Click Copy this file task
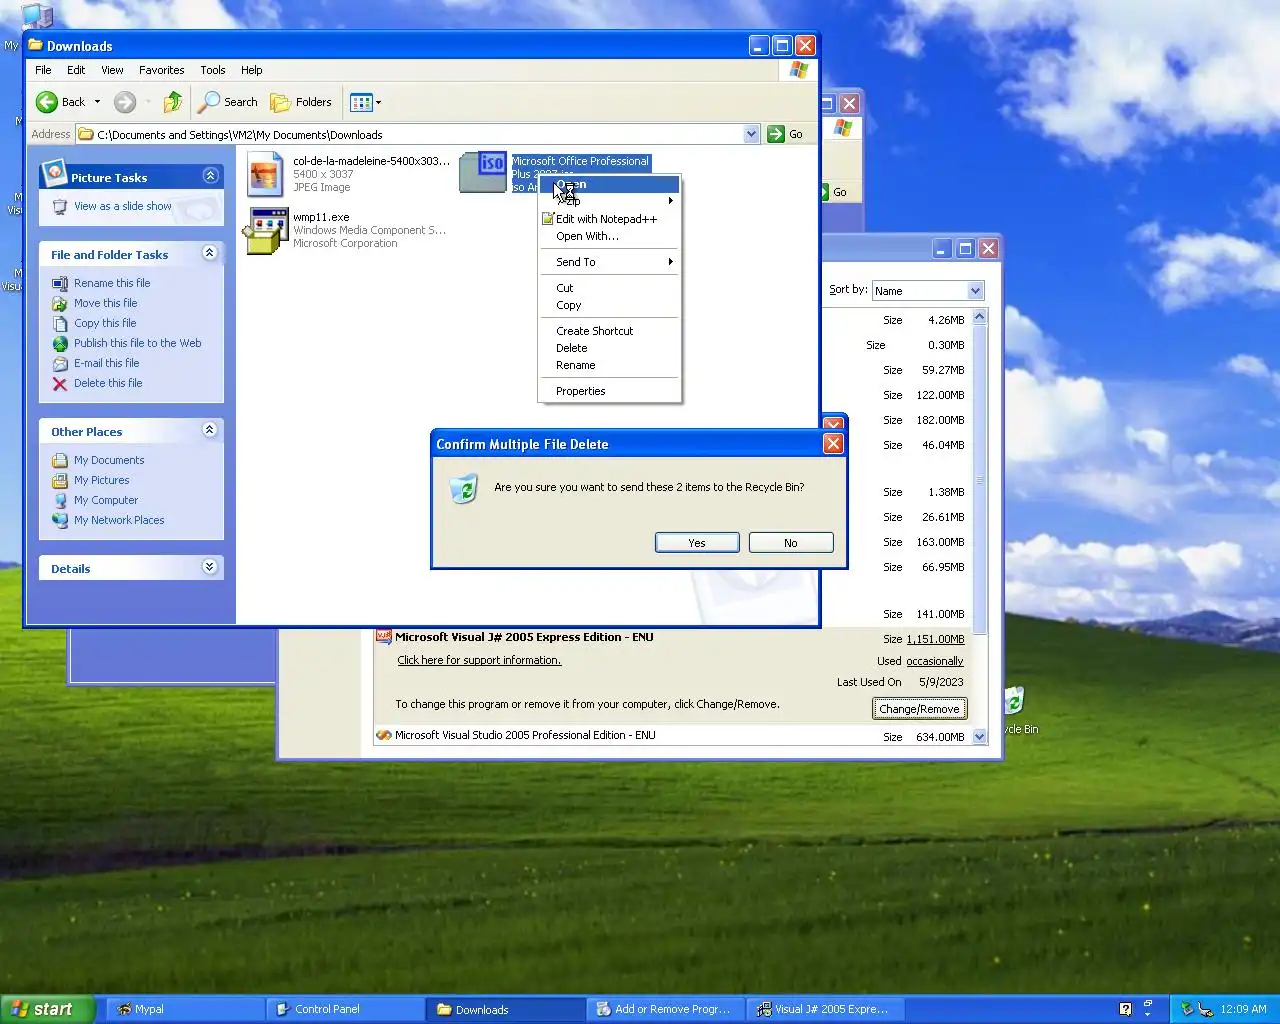Screen dimensions: 1280x1024 [105, 323]
